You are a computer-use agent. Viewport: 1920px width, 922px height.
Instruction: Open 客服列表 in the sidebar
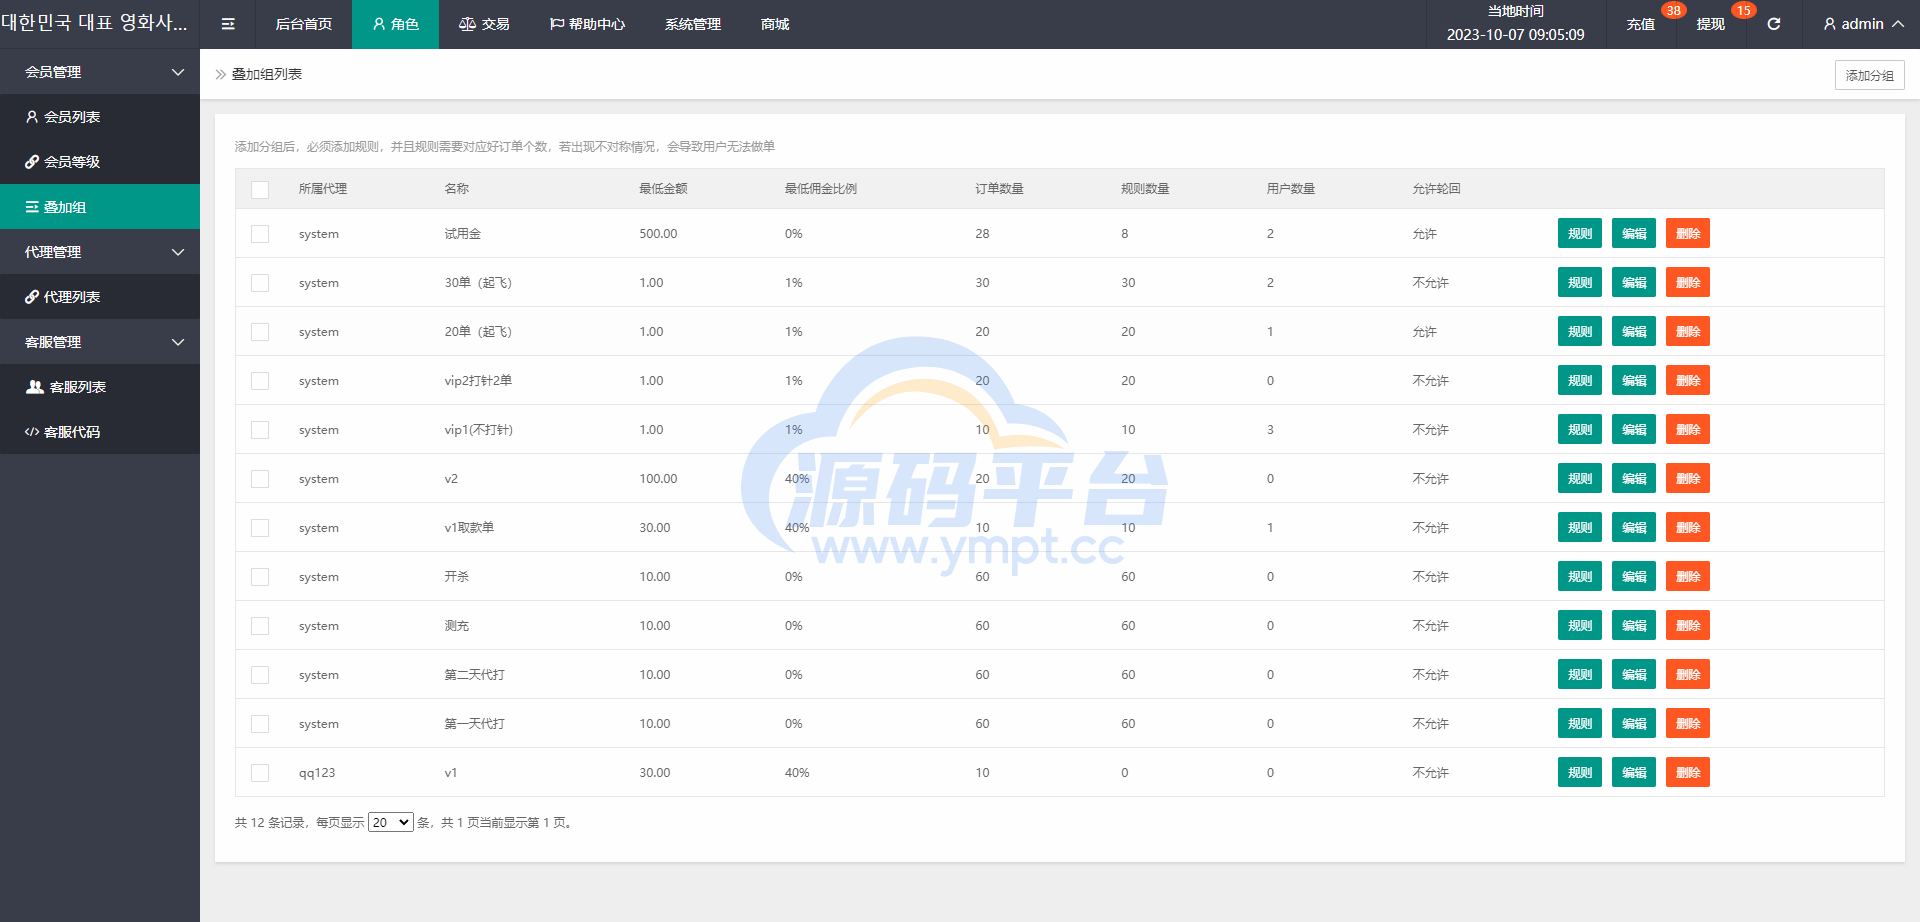(x=100, y=387)
